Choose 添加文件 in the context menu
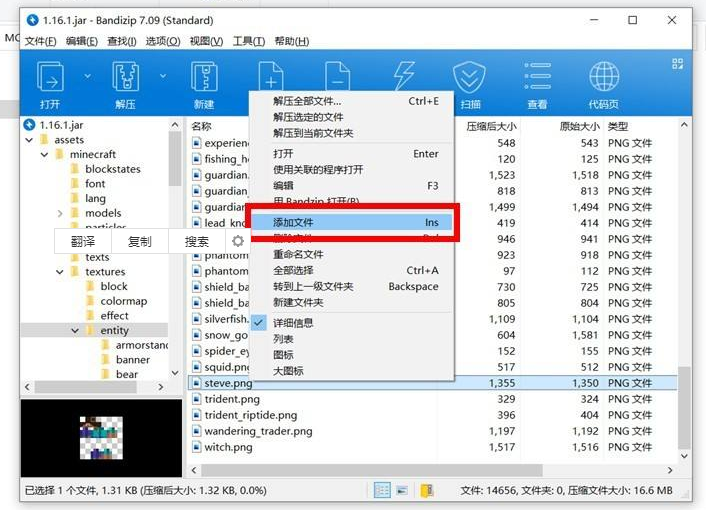Screen dimensions: 706x510 pyautogui.click(x=352, y=222)
